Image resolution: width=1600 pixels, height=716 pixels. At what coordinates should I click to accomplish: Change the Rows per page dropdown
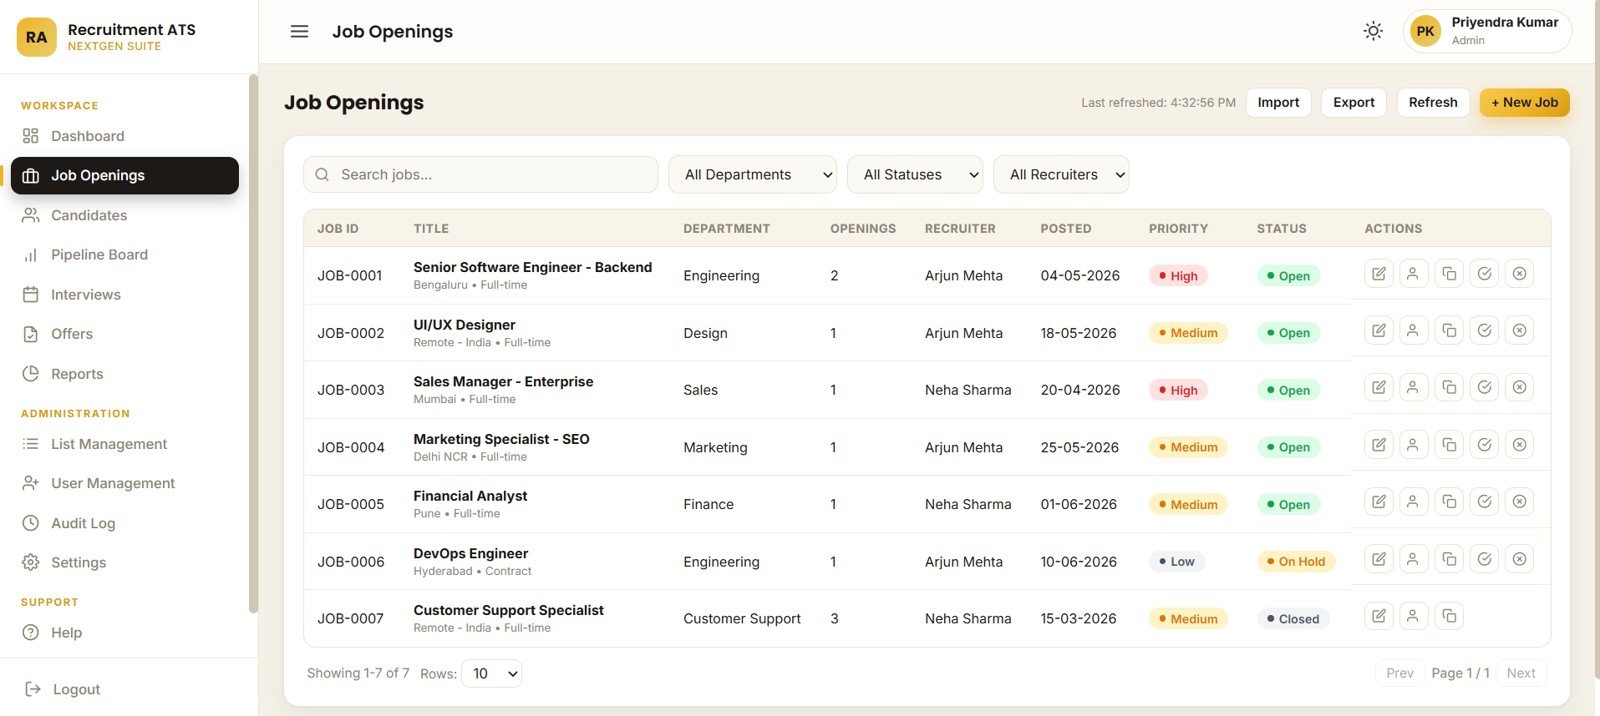[x=491, y=673]
